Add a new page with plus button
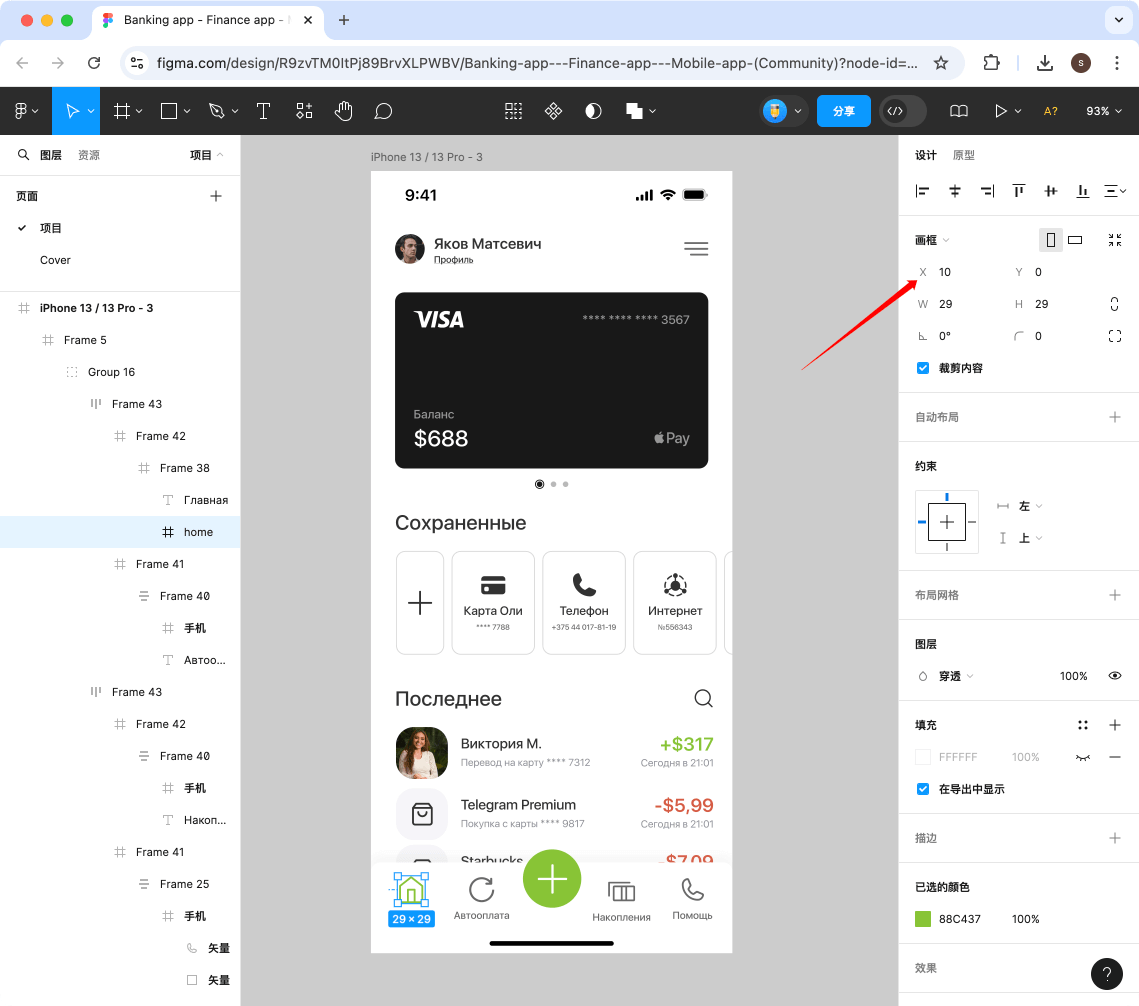The height and width of the screenshot is (1006, 1139). pos(216,196)
